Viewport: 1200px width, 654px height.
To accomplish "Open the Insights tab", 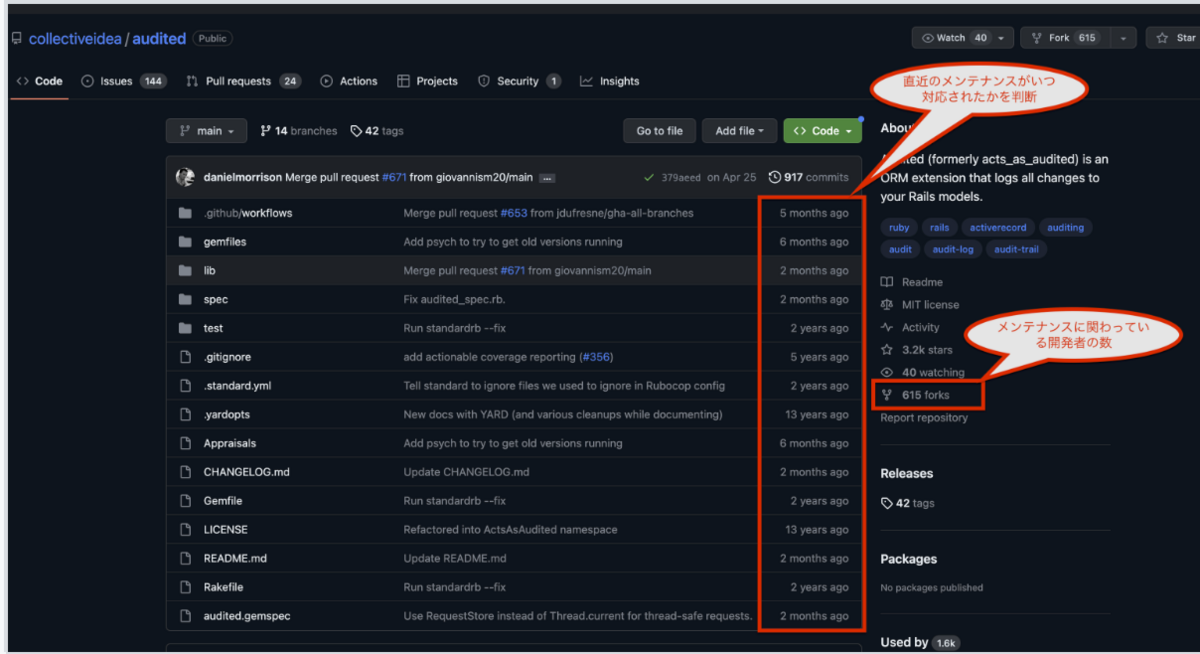I will [x=609, y=81].
